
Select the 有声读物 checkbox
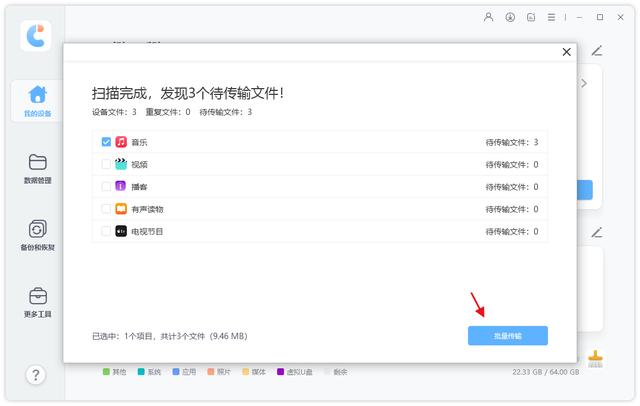pyautogui.click(x=106, y=209)
